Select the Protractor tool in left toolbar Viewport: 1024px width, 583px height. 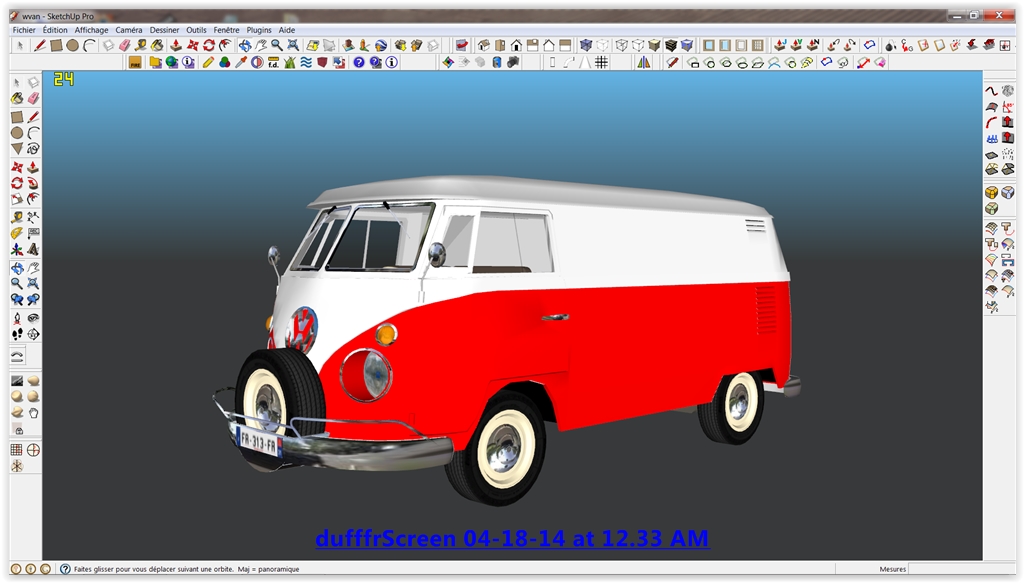click(x=17, y=233)
